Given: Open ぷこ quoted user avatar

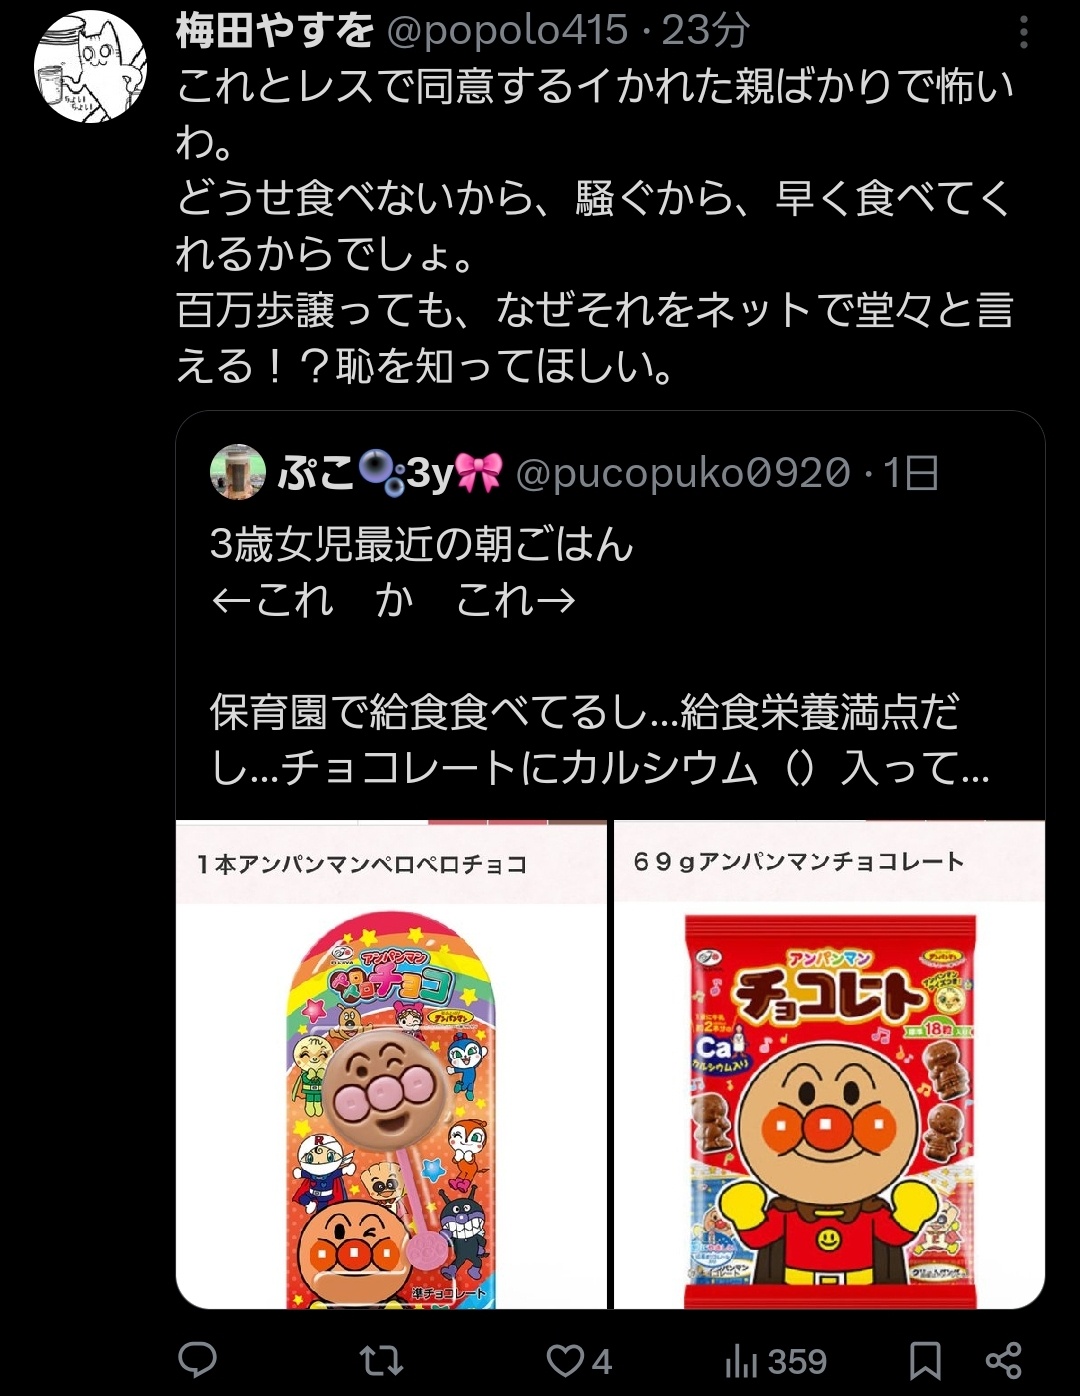Looking at the screenshot, I should coord(238,472).
